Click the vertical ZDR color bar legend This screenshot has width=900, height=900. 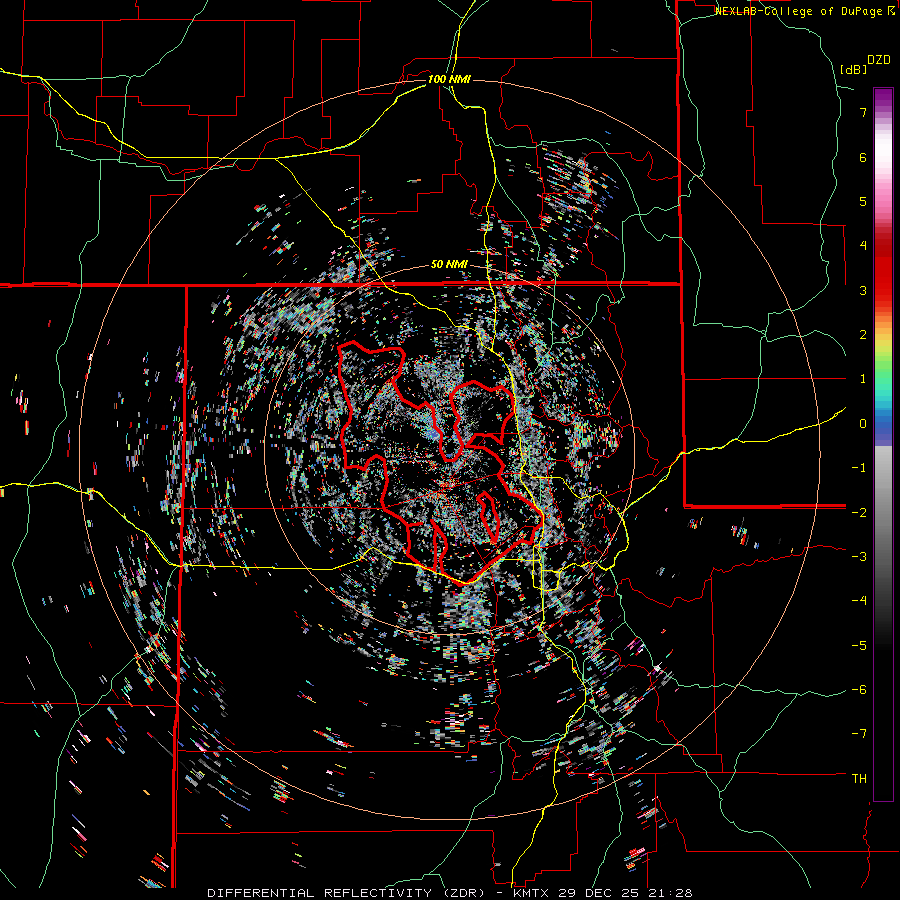coord(883,444)
